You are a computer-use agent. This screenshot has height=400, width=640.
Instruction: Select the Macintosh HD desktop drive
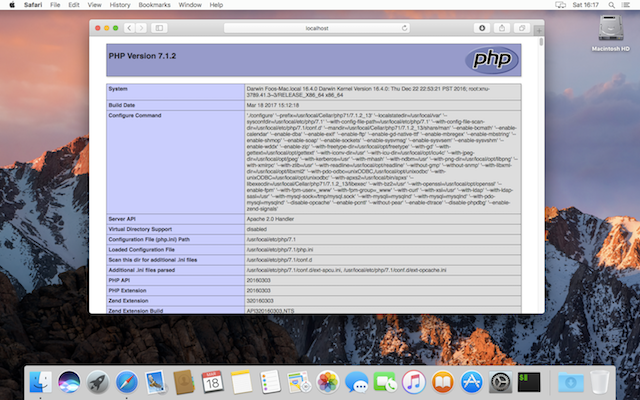611,33
